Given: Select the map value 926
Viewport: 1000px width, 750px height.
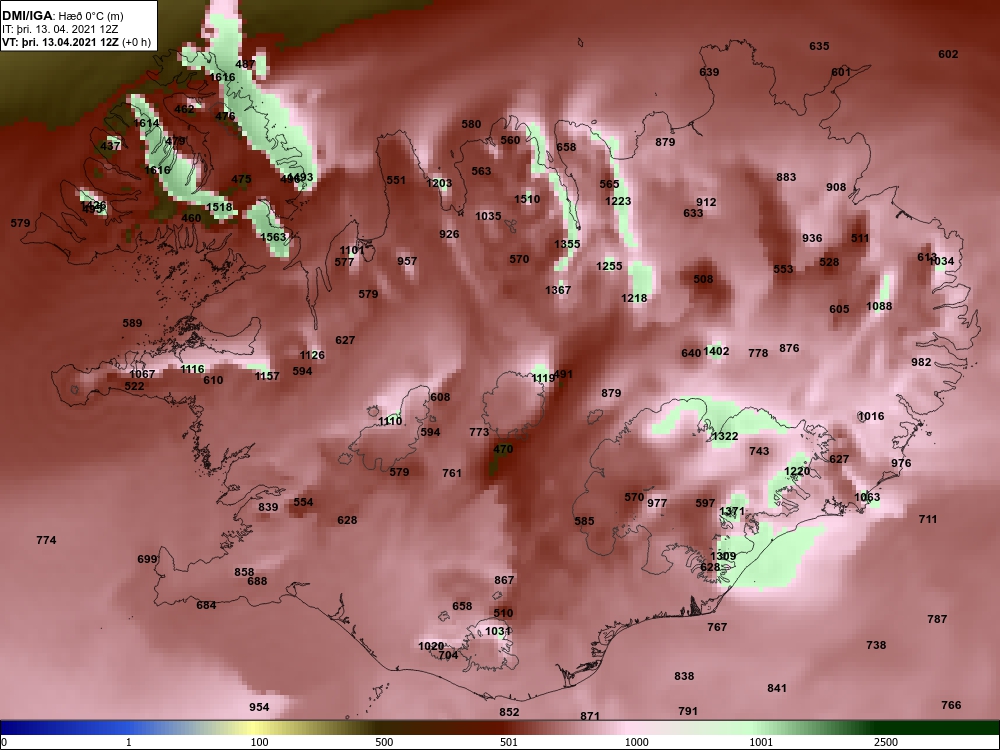Looking at the screenshot, I should pos(449,234).
